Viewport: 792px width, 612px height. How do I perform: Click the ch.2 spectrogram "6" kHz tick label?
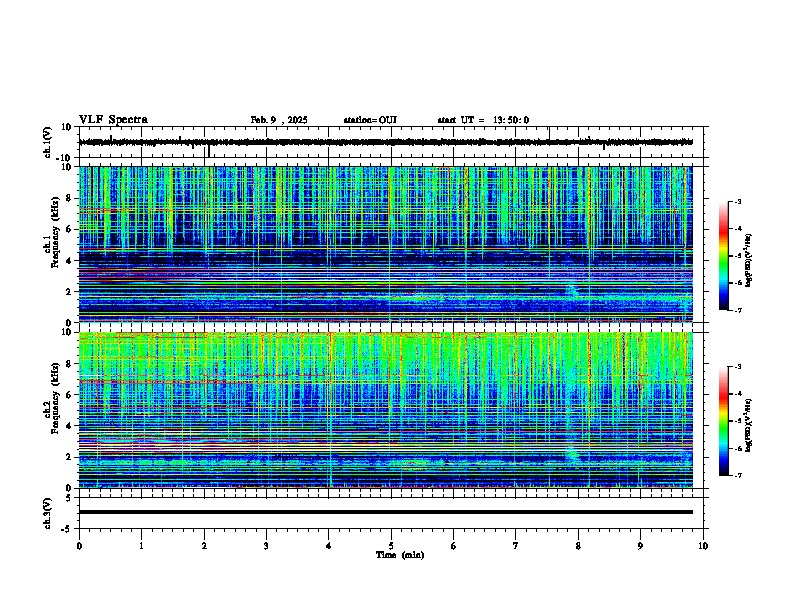70,395
